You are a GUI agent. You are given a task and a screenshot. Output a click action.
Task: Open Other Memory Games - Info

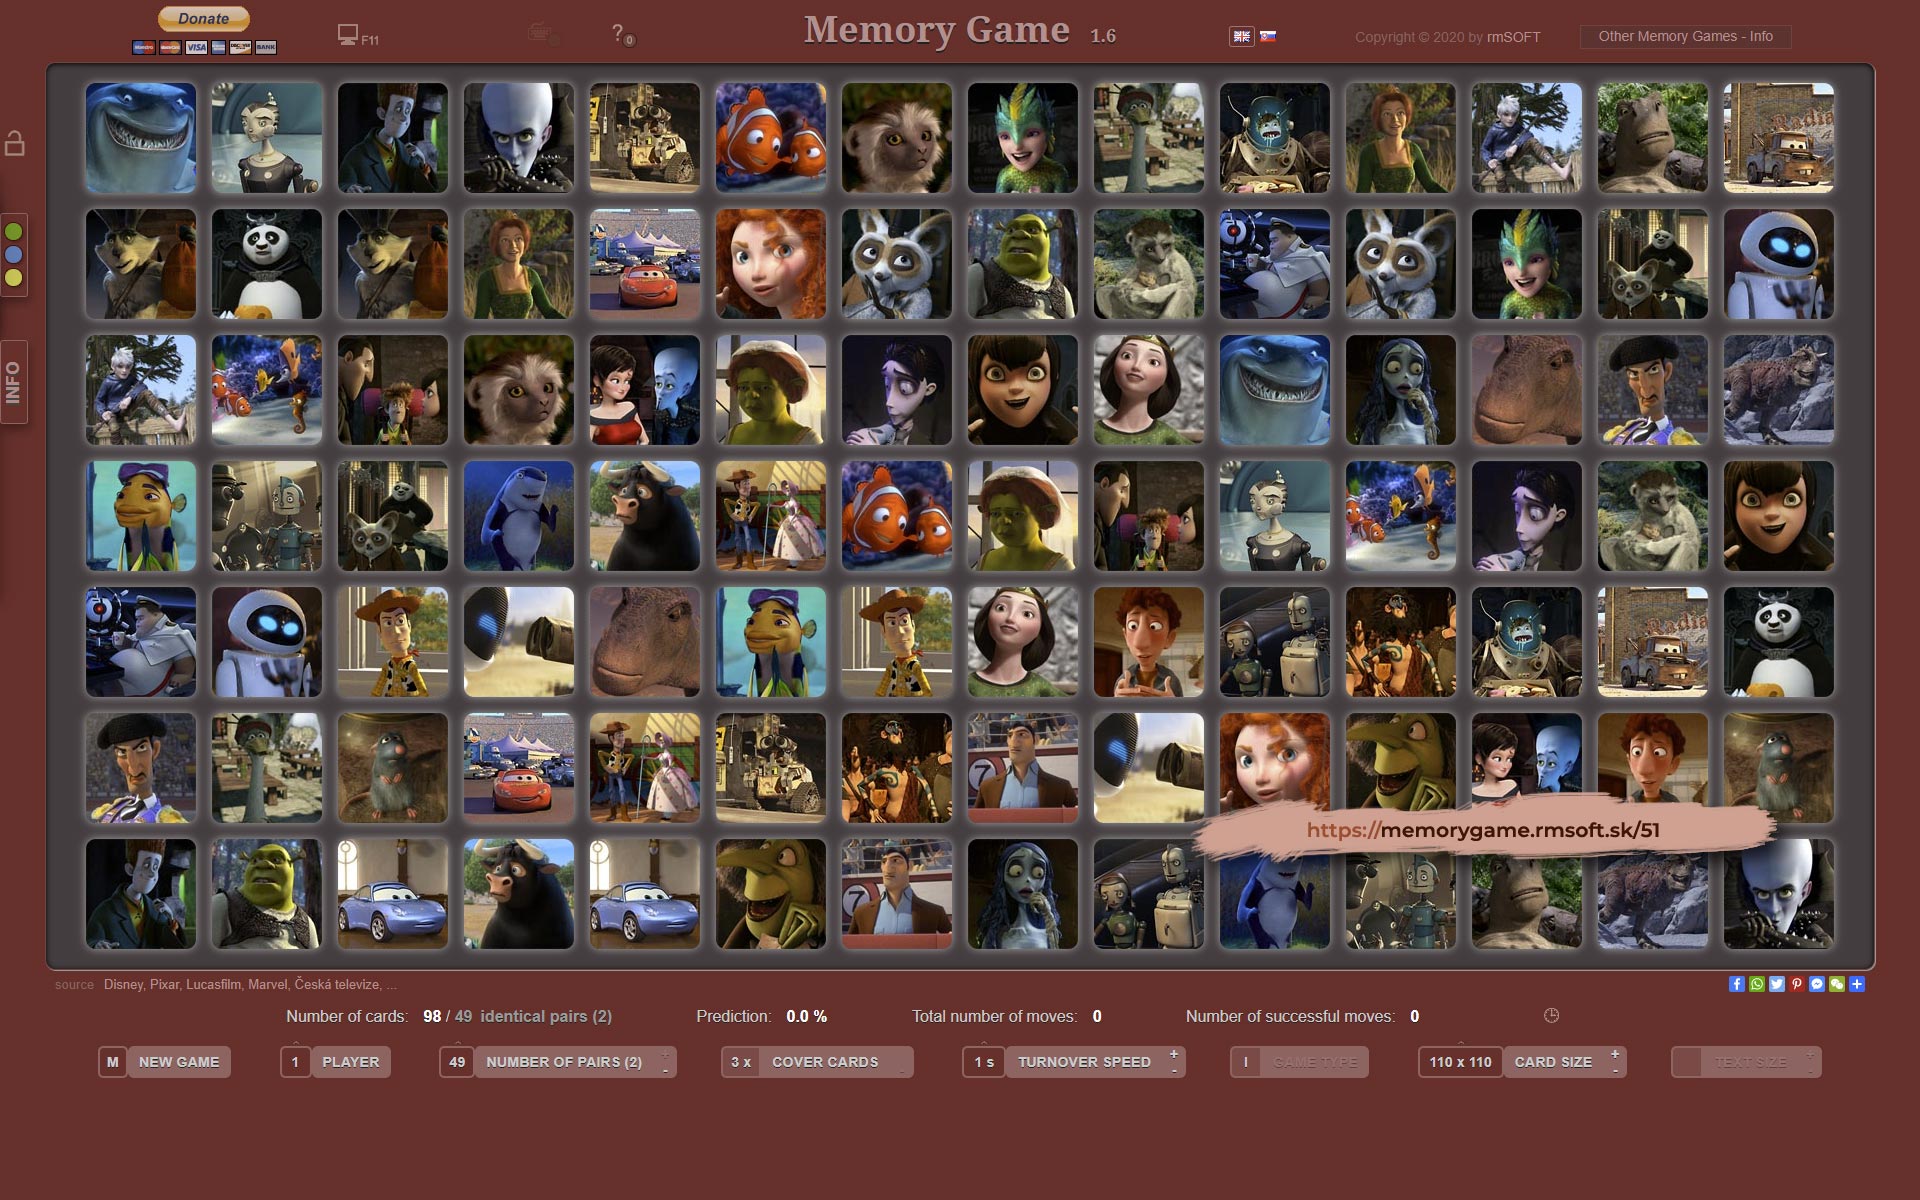point(1685,37)
